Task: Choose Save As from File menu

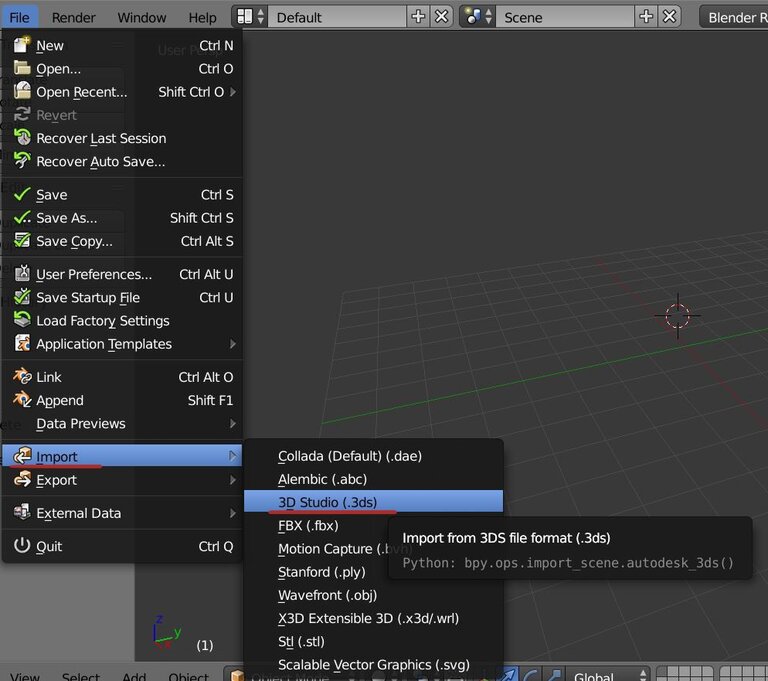Action: pyautogui.click(x=122, y=218)
